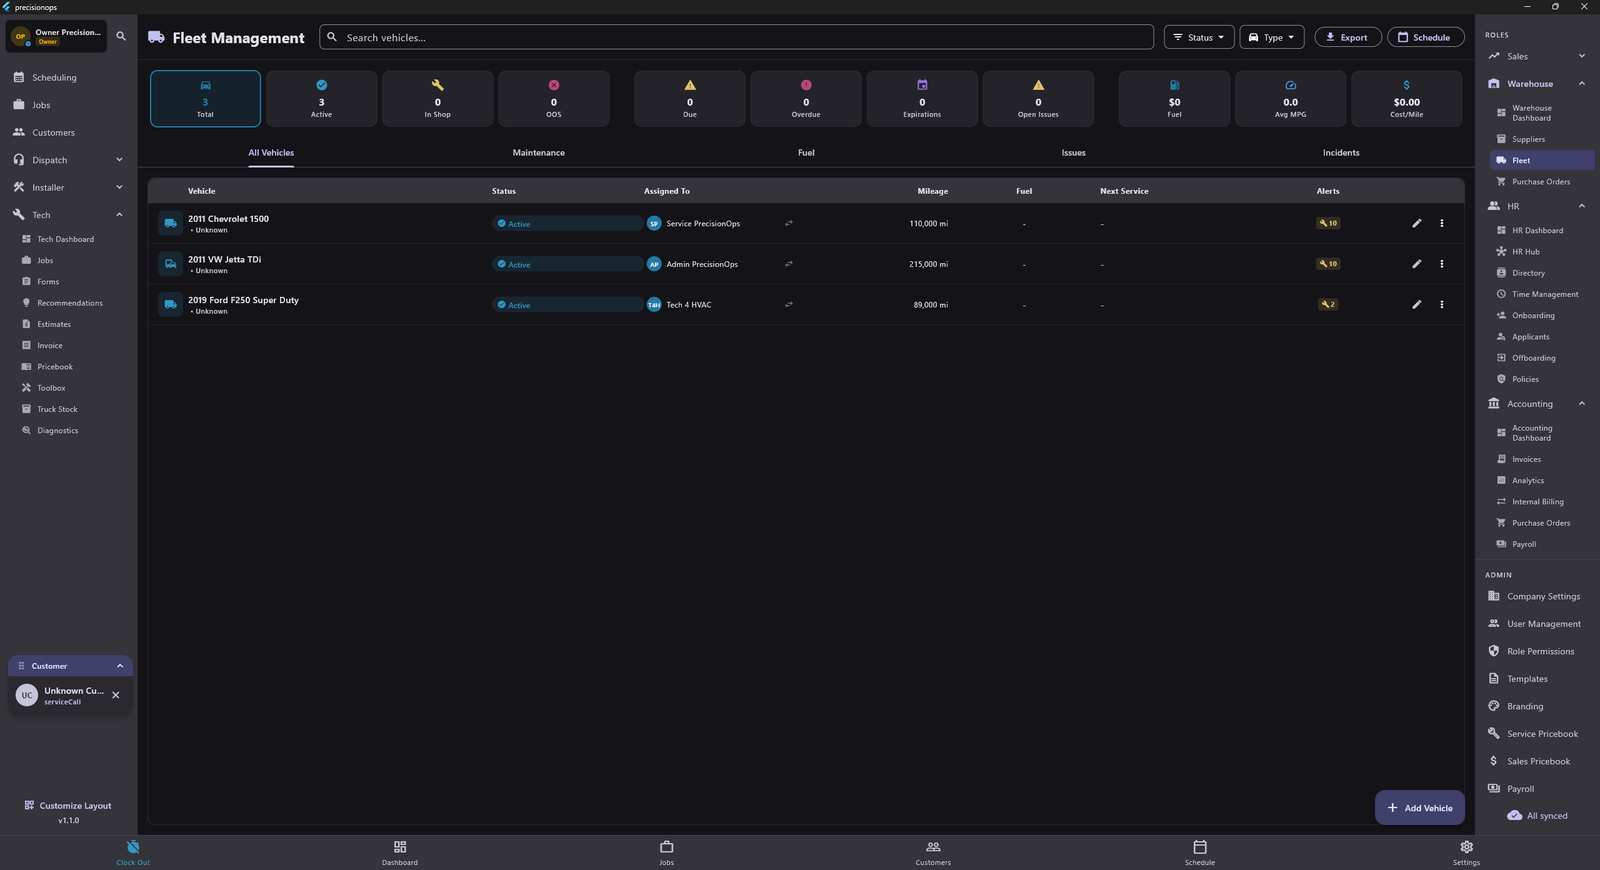Open Schedule in the bottom bar

click(x=1200, y=852)
